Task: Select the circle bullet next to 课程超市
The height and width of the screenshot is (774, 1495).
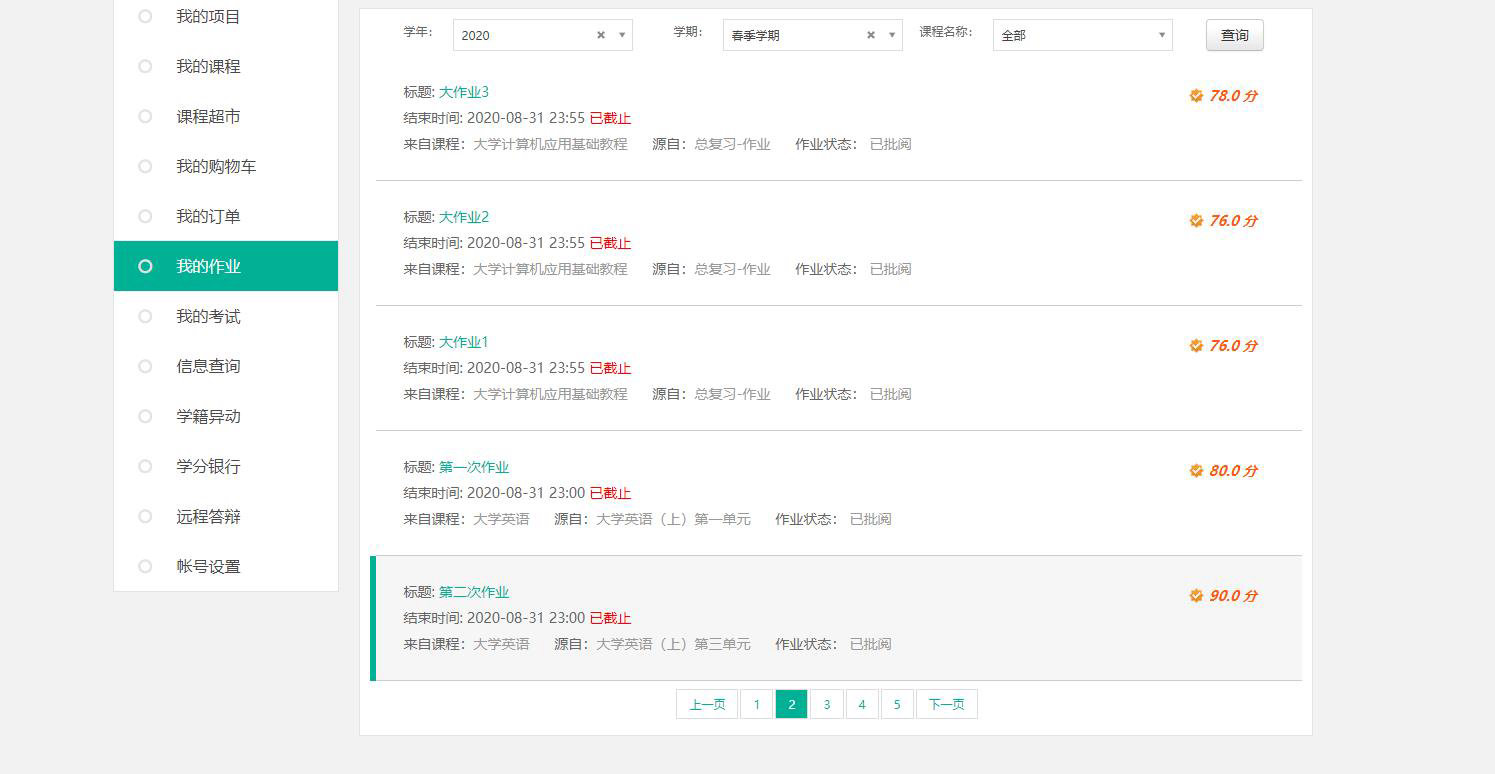Action: [145, 116]
